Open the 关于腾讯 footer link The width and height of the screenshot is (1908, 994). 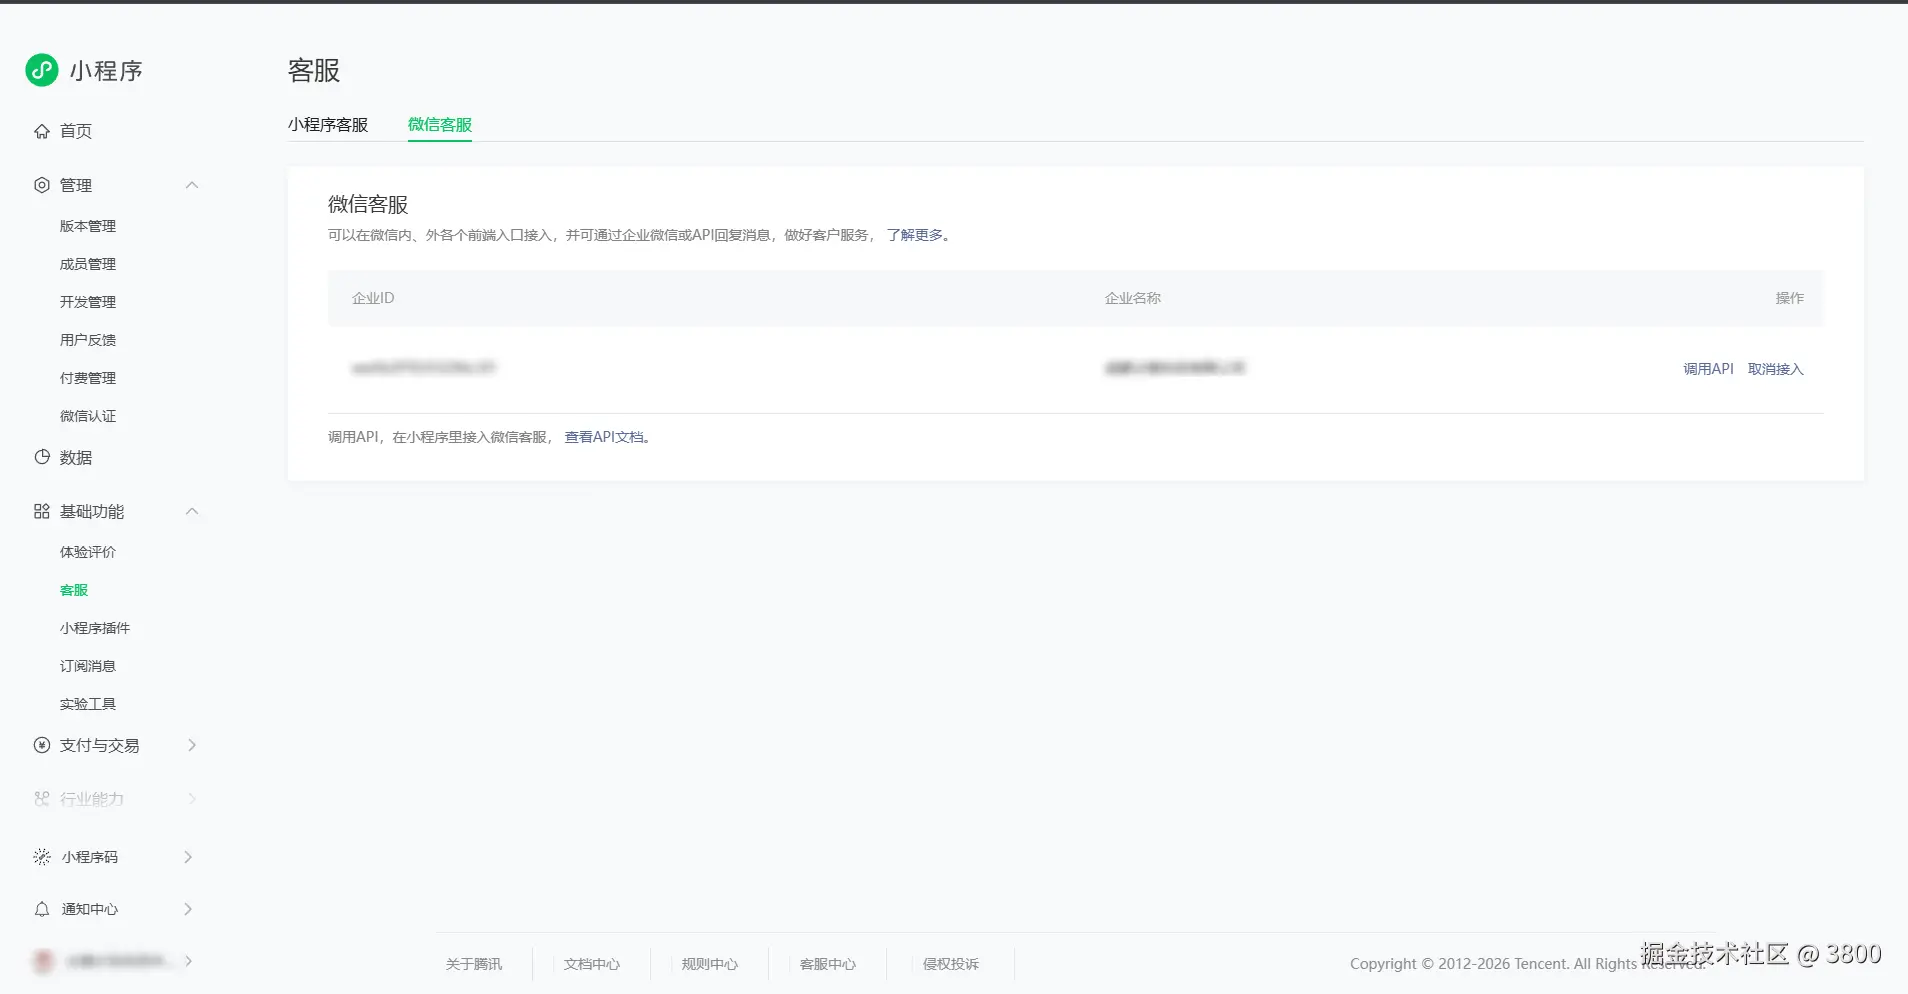coord(474,964)
